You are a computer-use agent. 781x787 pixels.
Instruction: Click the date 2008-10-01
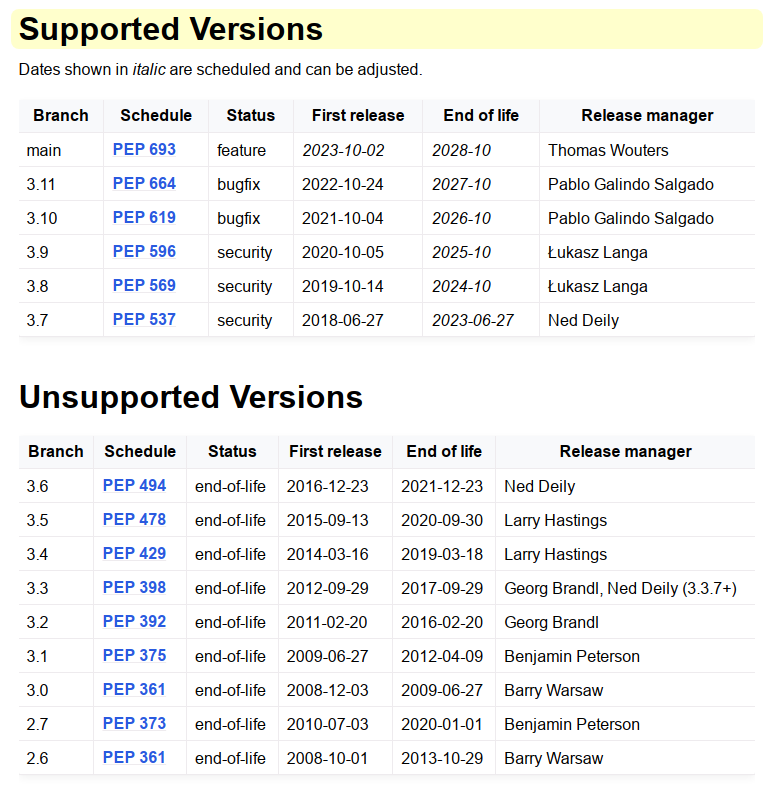point(327,758)
